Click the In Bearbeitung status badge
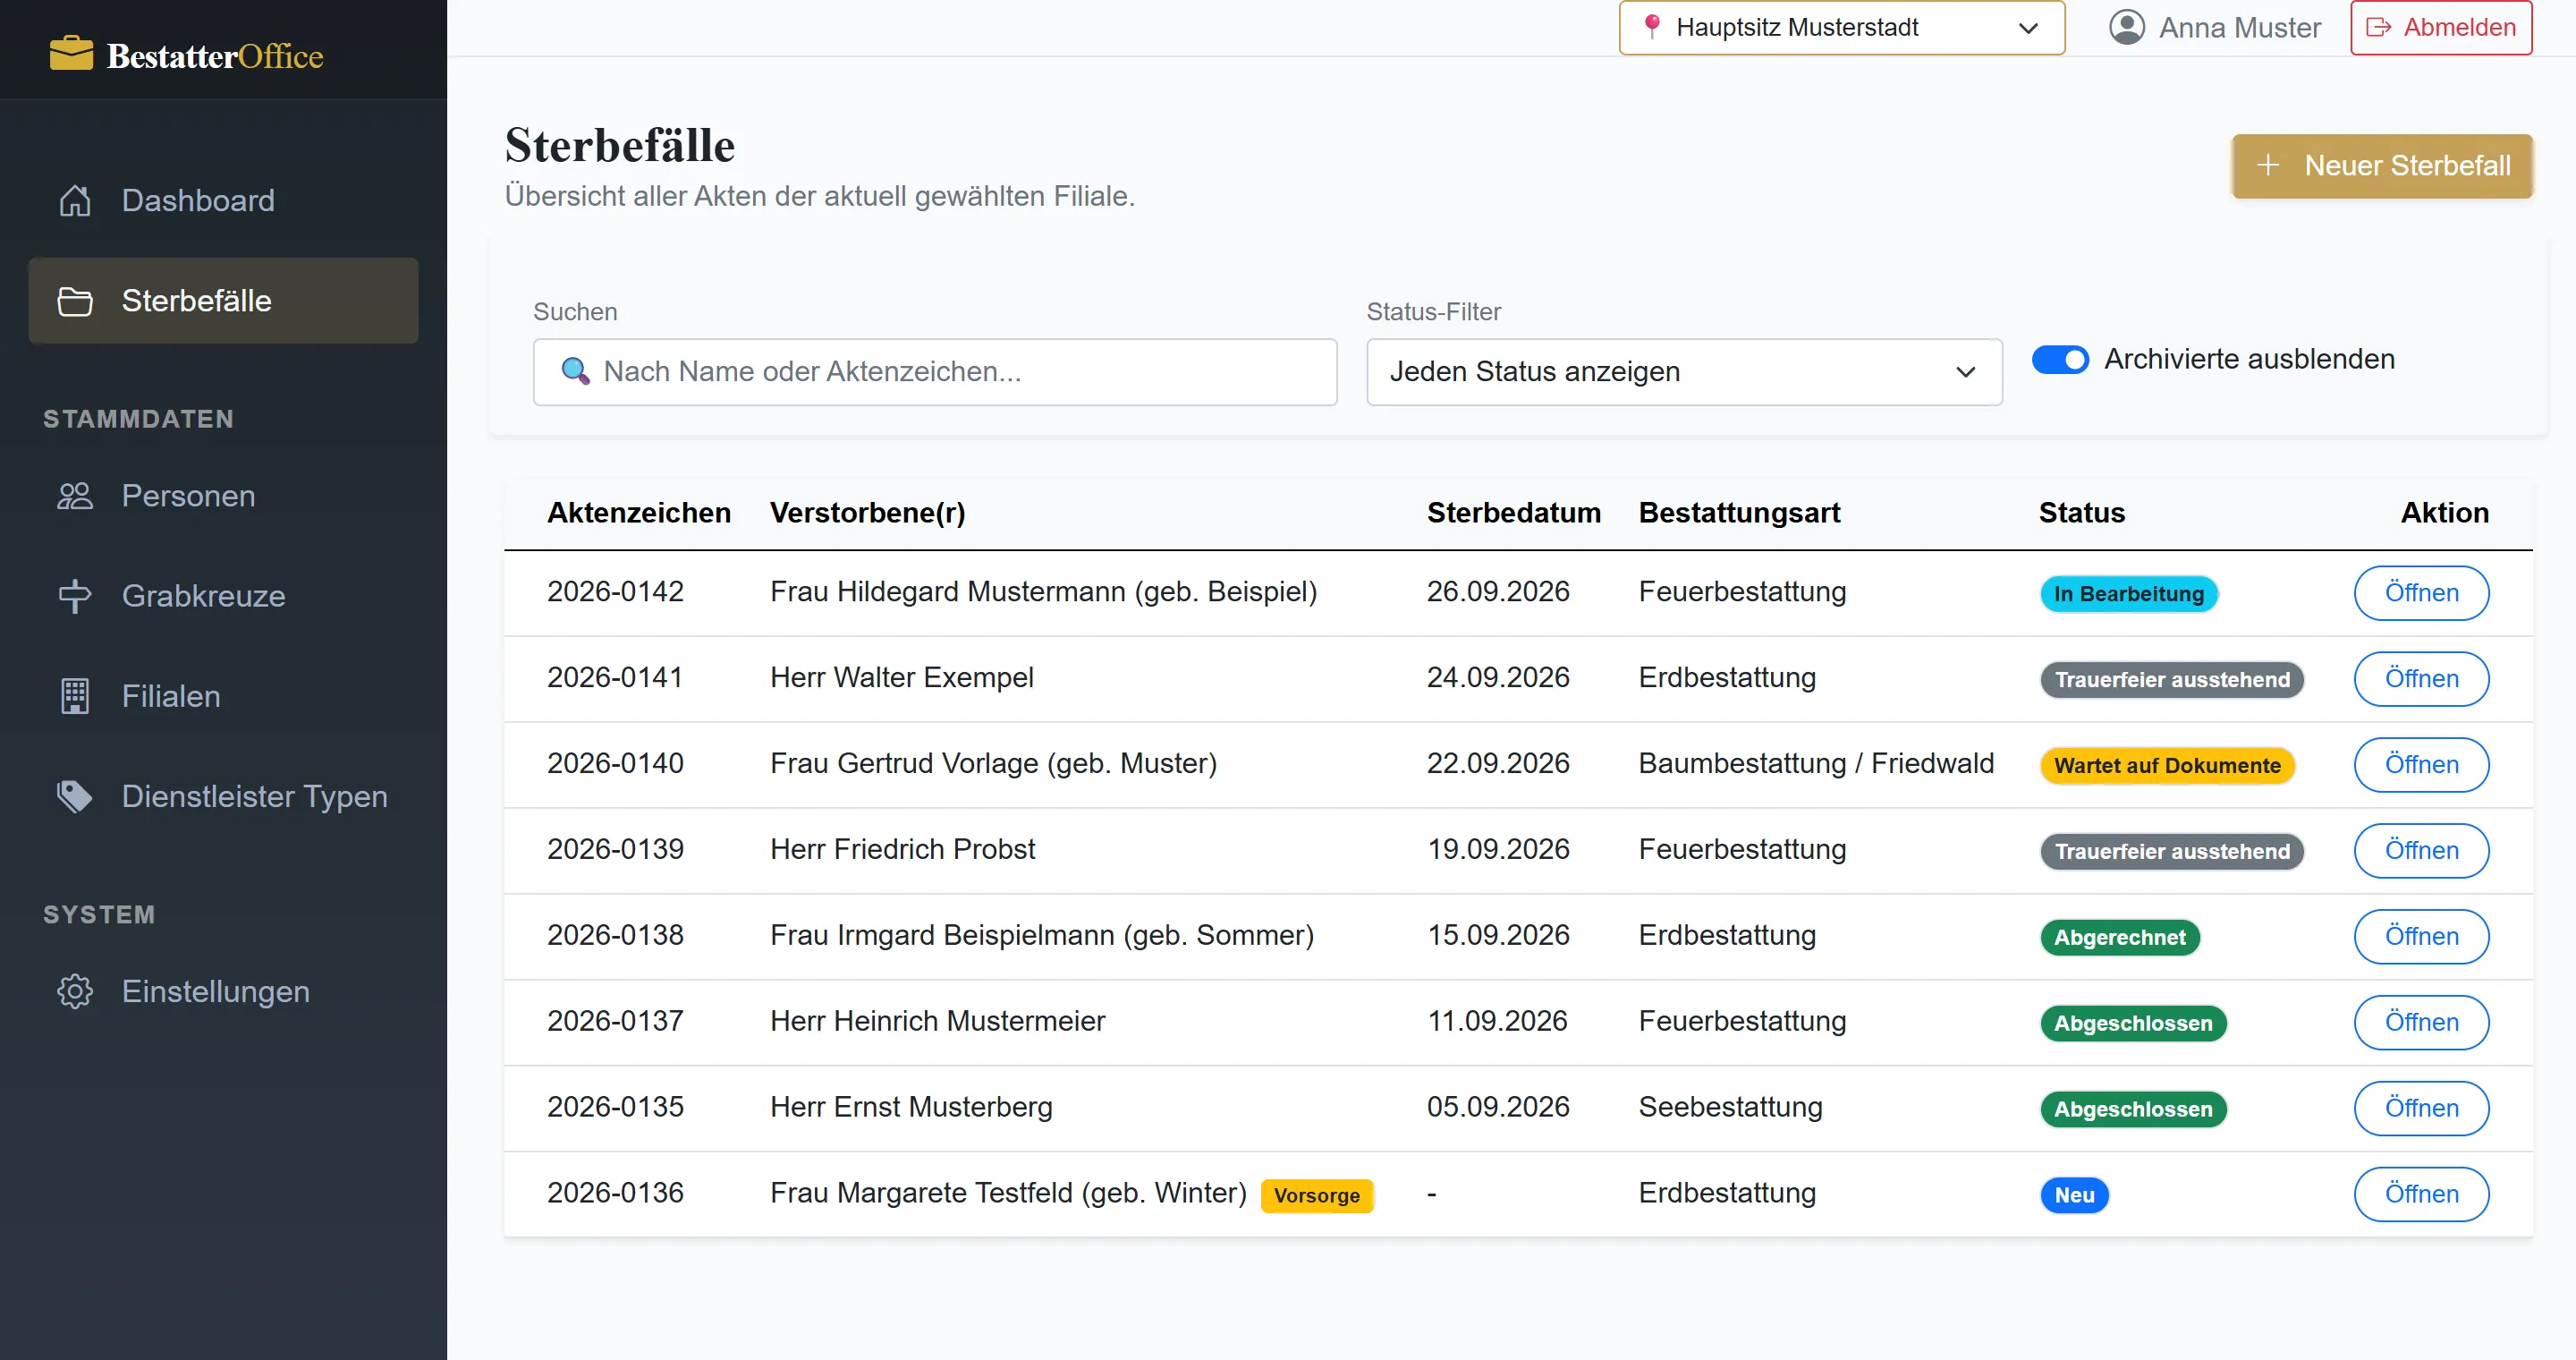The width and height of the screenshot is (2576, 1360). [2129, 594]
